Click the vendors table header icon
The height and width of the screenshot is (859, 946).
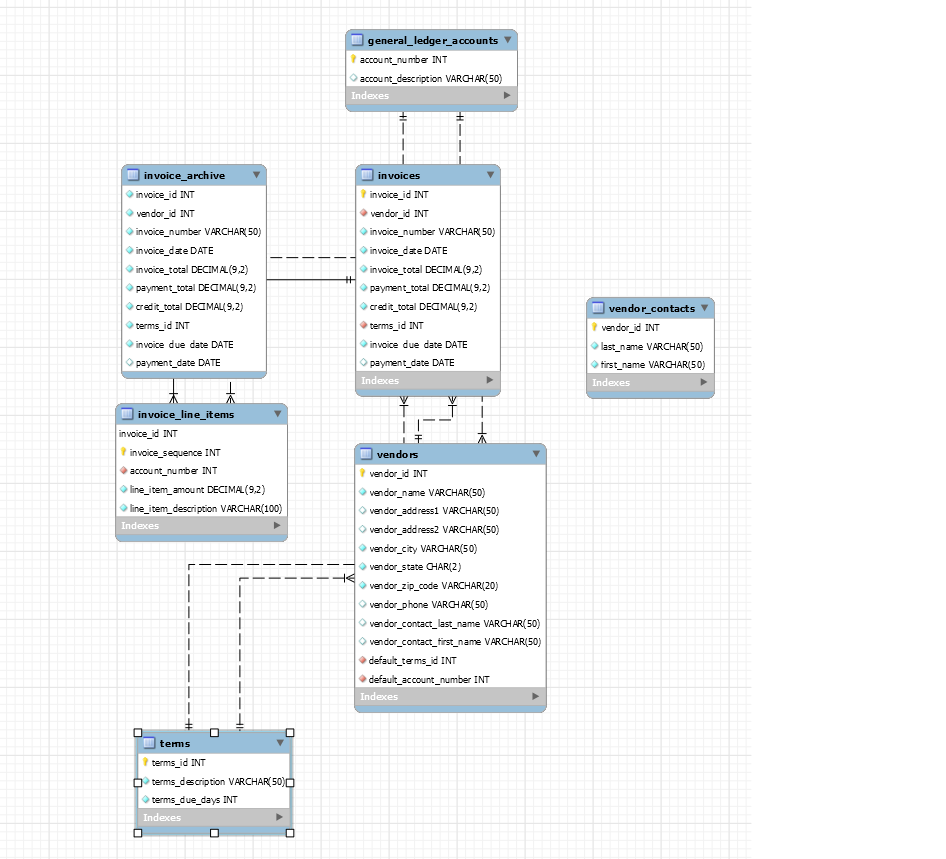[x=366, y=454]
